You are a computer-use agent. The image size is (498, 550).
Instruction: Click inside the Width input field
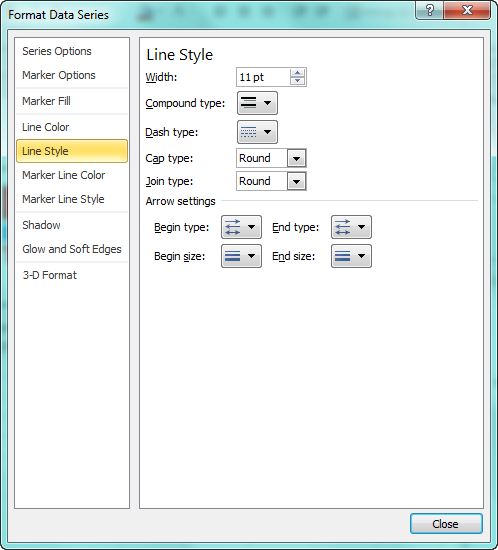click(263, 77)
